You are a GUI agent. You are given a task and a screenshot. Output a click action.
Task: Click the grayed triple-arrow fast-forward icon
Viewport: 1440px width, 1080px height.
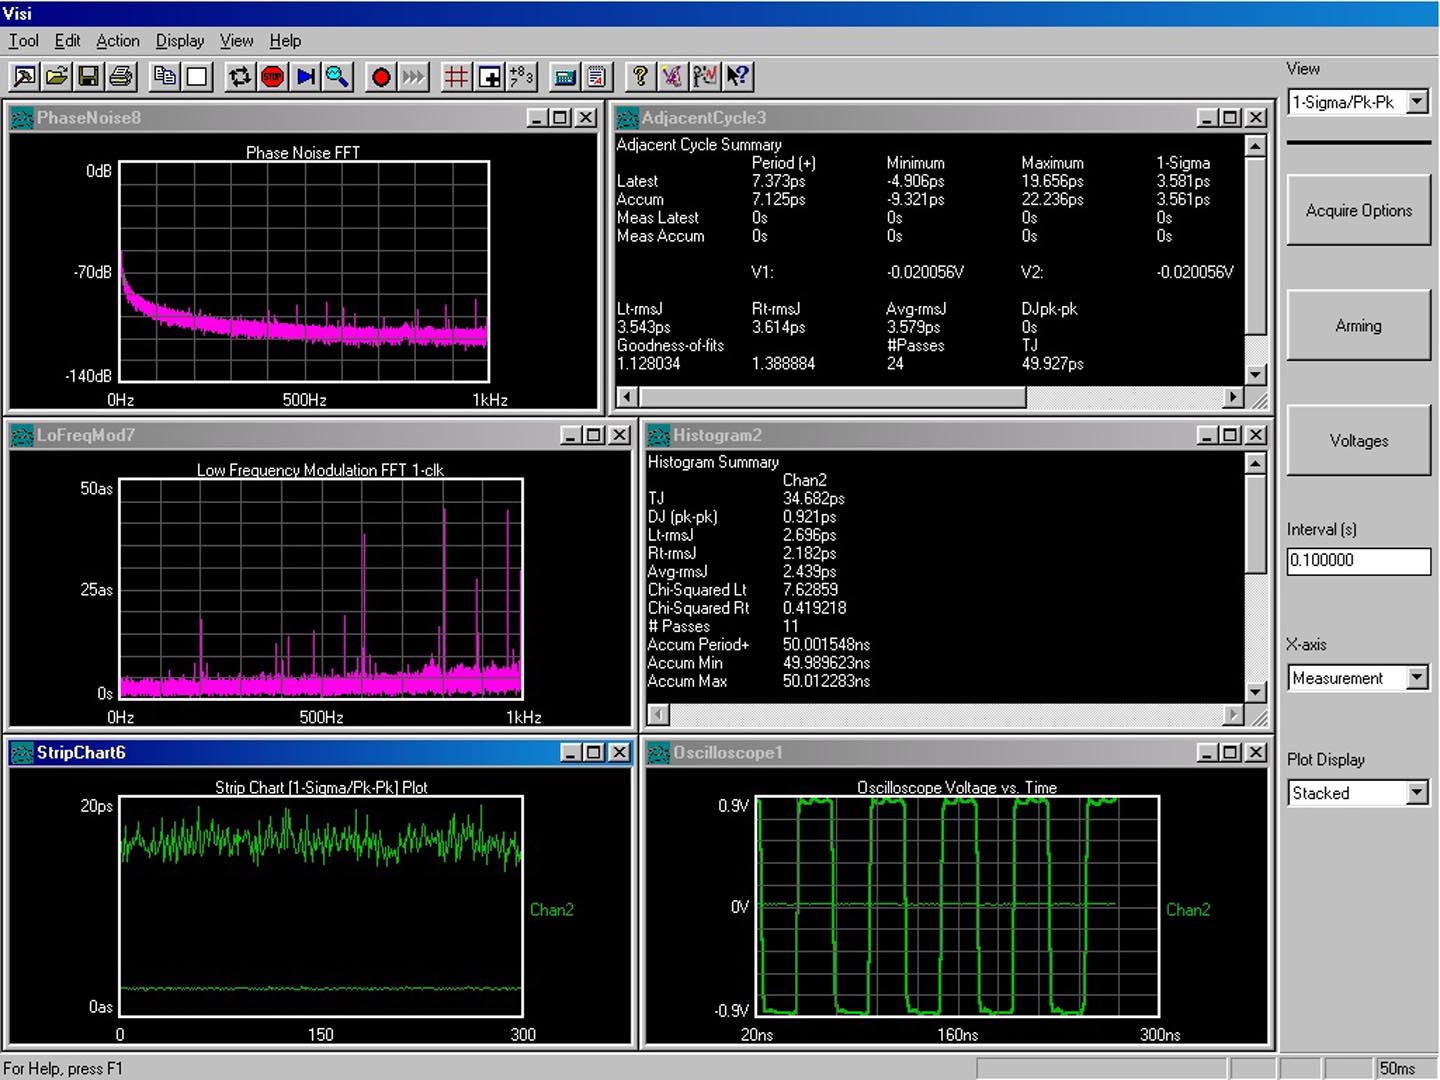413,76
